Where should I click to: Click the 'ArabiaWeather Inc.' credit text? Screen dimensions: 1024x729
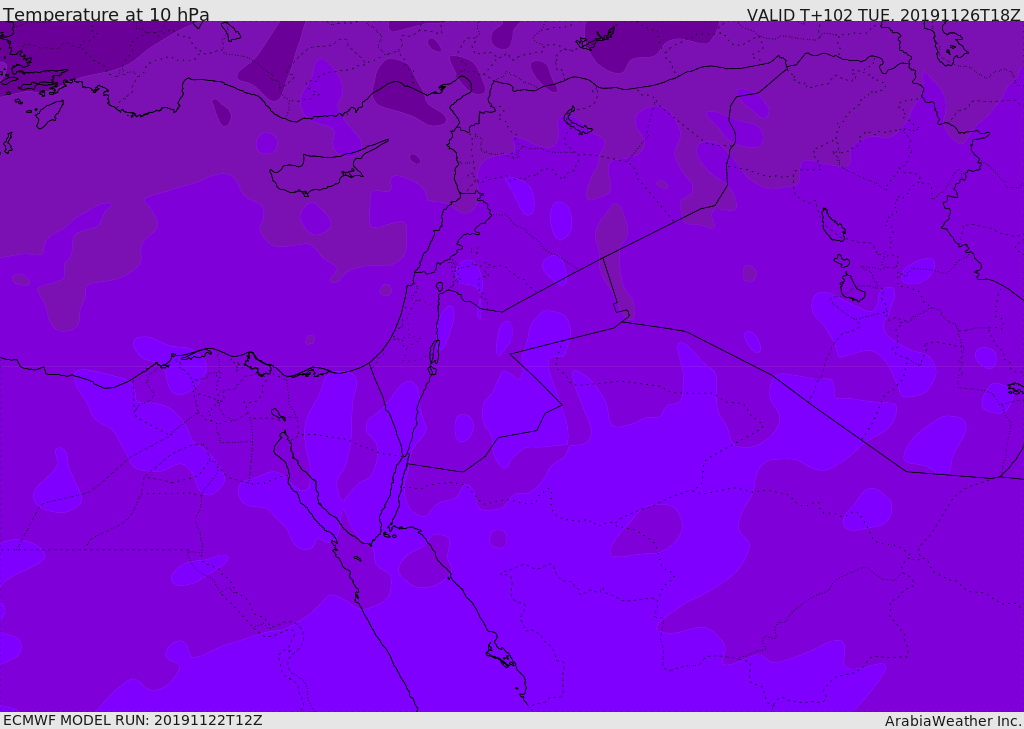point(953,721)
